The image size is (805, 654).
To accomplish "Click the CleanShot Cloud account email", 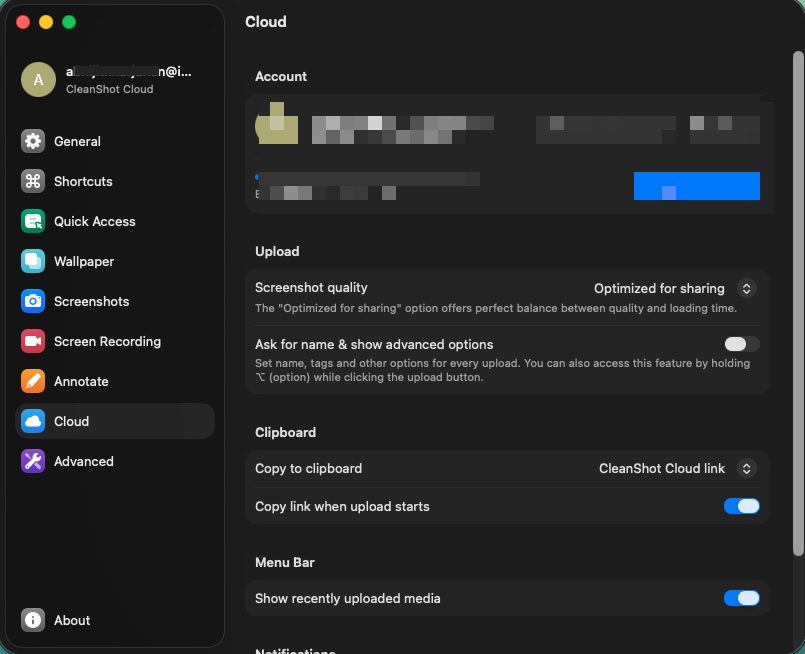I will (x=128, y=72).
